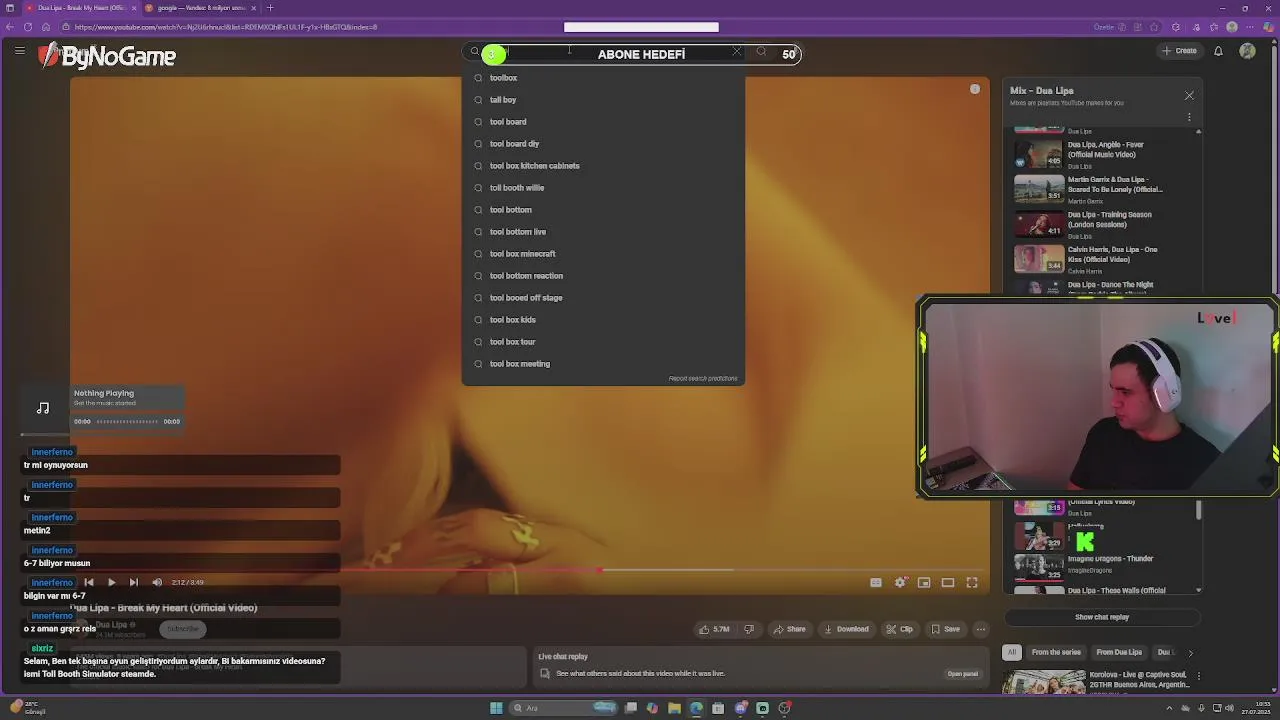This screenshot has width=1280, height=720.
Task: Show more filter chips with right arrow
Action: (x=1190, y=653)
